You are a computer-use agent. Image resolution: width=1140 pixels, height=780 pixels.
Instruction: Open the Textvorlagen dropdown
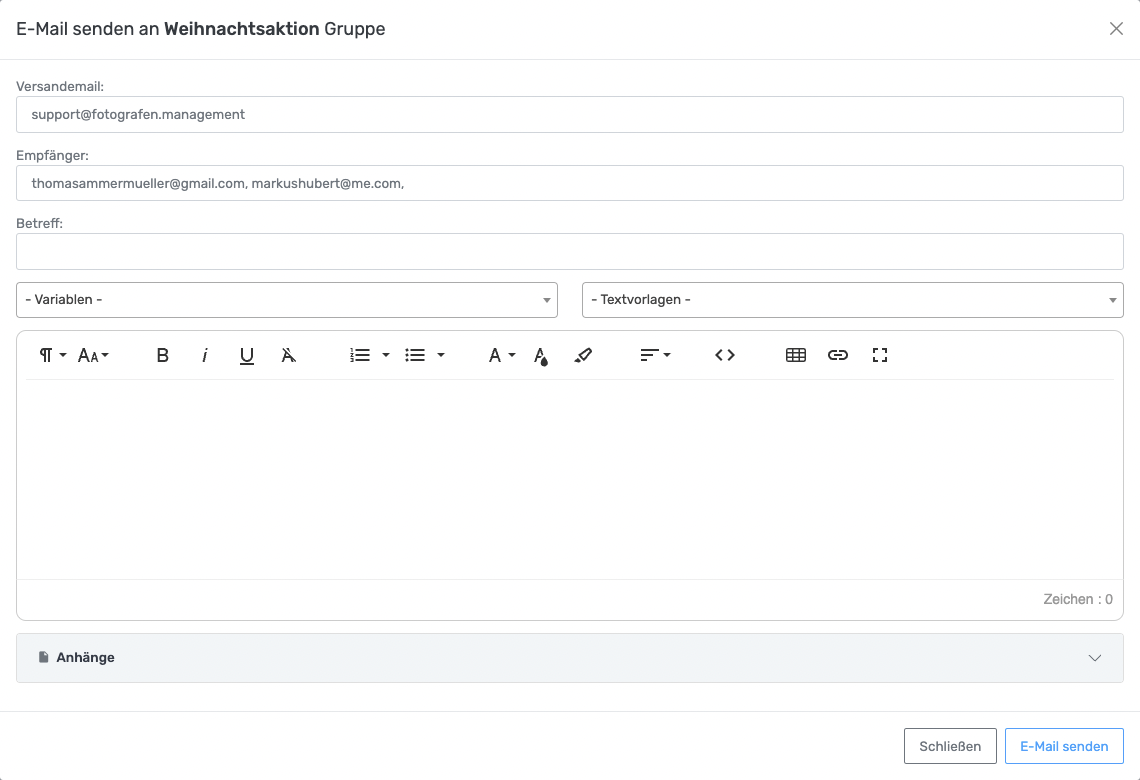tap(852, 300)
